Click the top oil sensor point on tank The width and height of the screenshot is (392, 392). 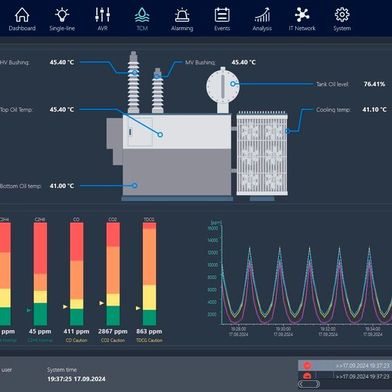[x=160, y=134]
